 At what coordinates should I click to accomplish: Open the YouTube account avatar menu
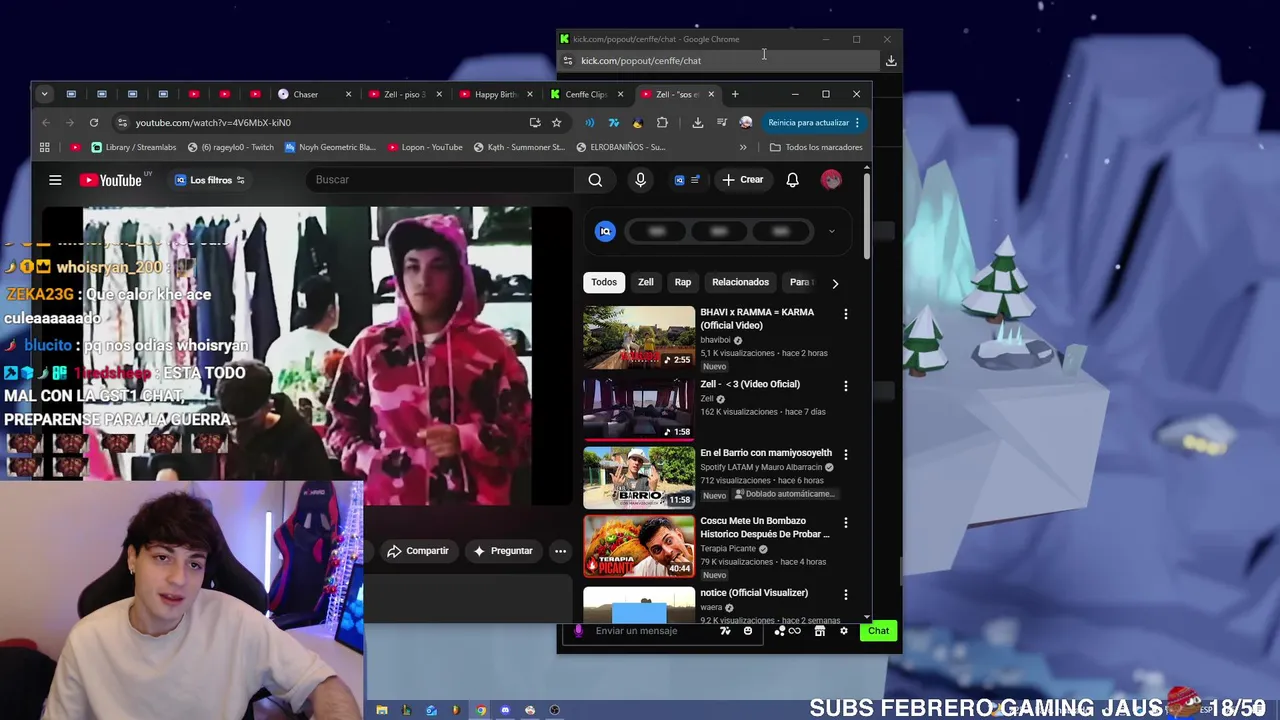click(831, 180)
